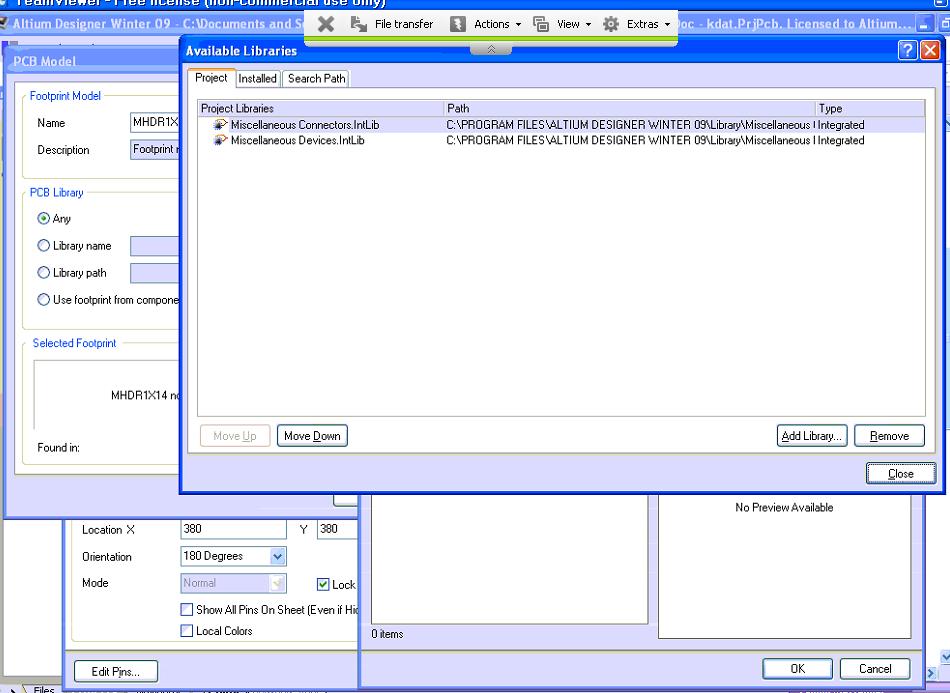Viewport: 950px width, 693px height.
Task: Toggle the Lock checkbox
Action: (323, 585)
